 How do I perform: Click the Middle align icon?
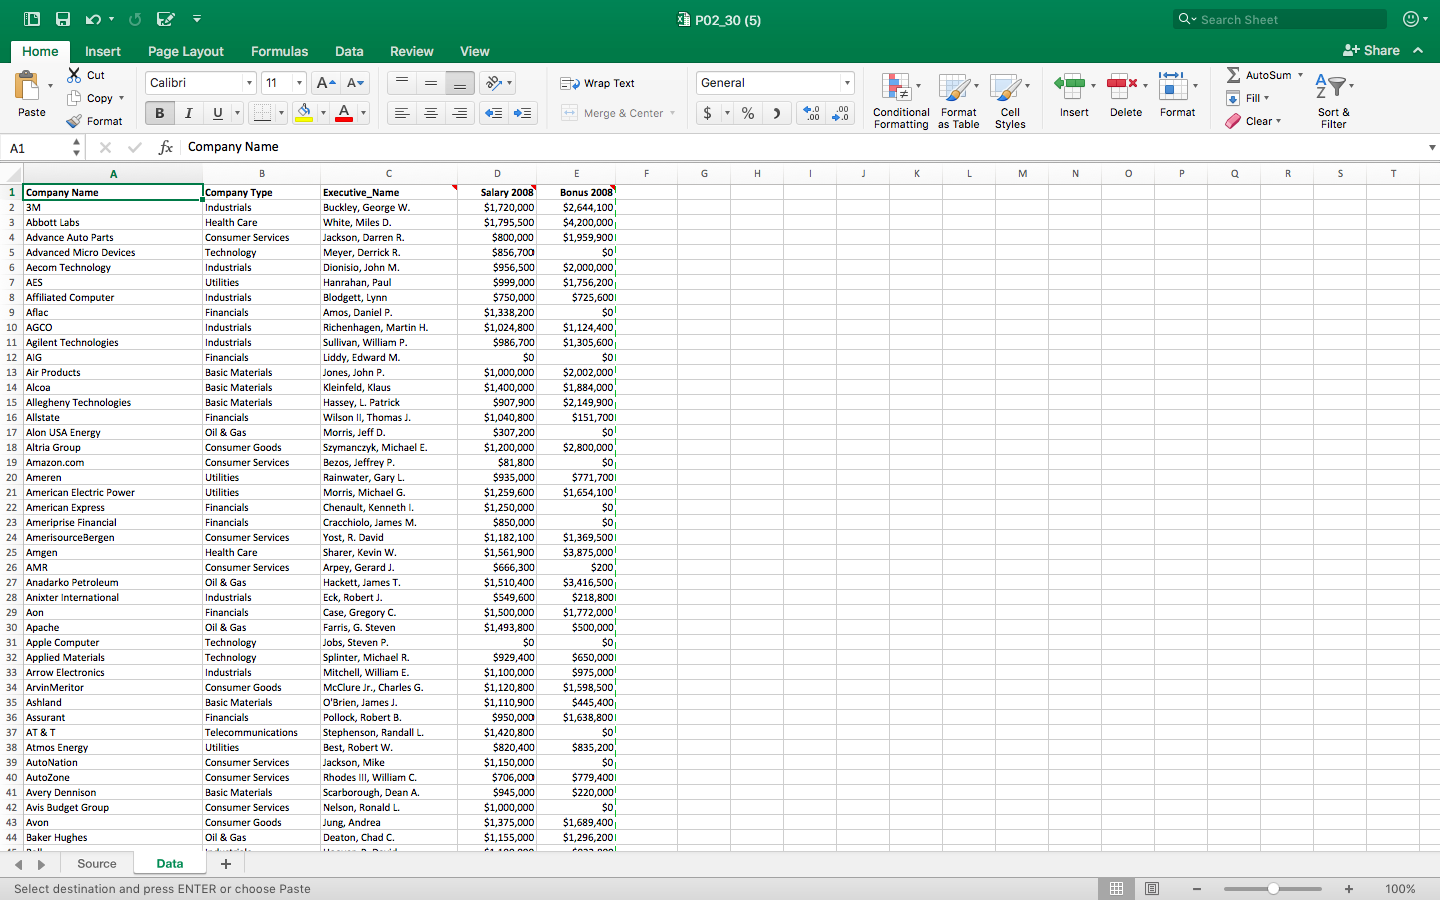tap(431, 83)
